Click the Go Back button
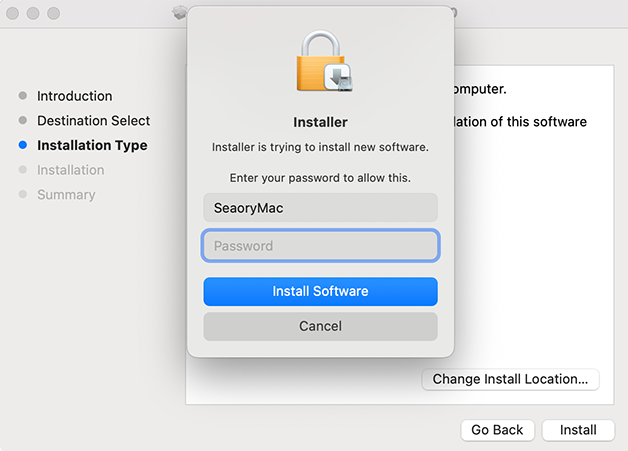 [x=497, y=430]
